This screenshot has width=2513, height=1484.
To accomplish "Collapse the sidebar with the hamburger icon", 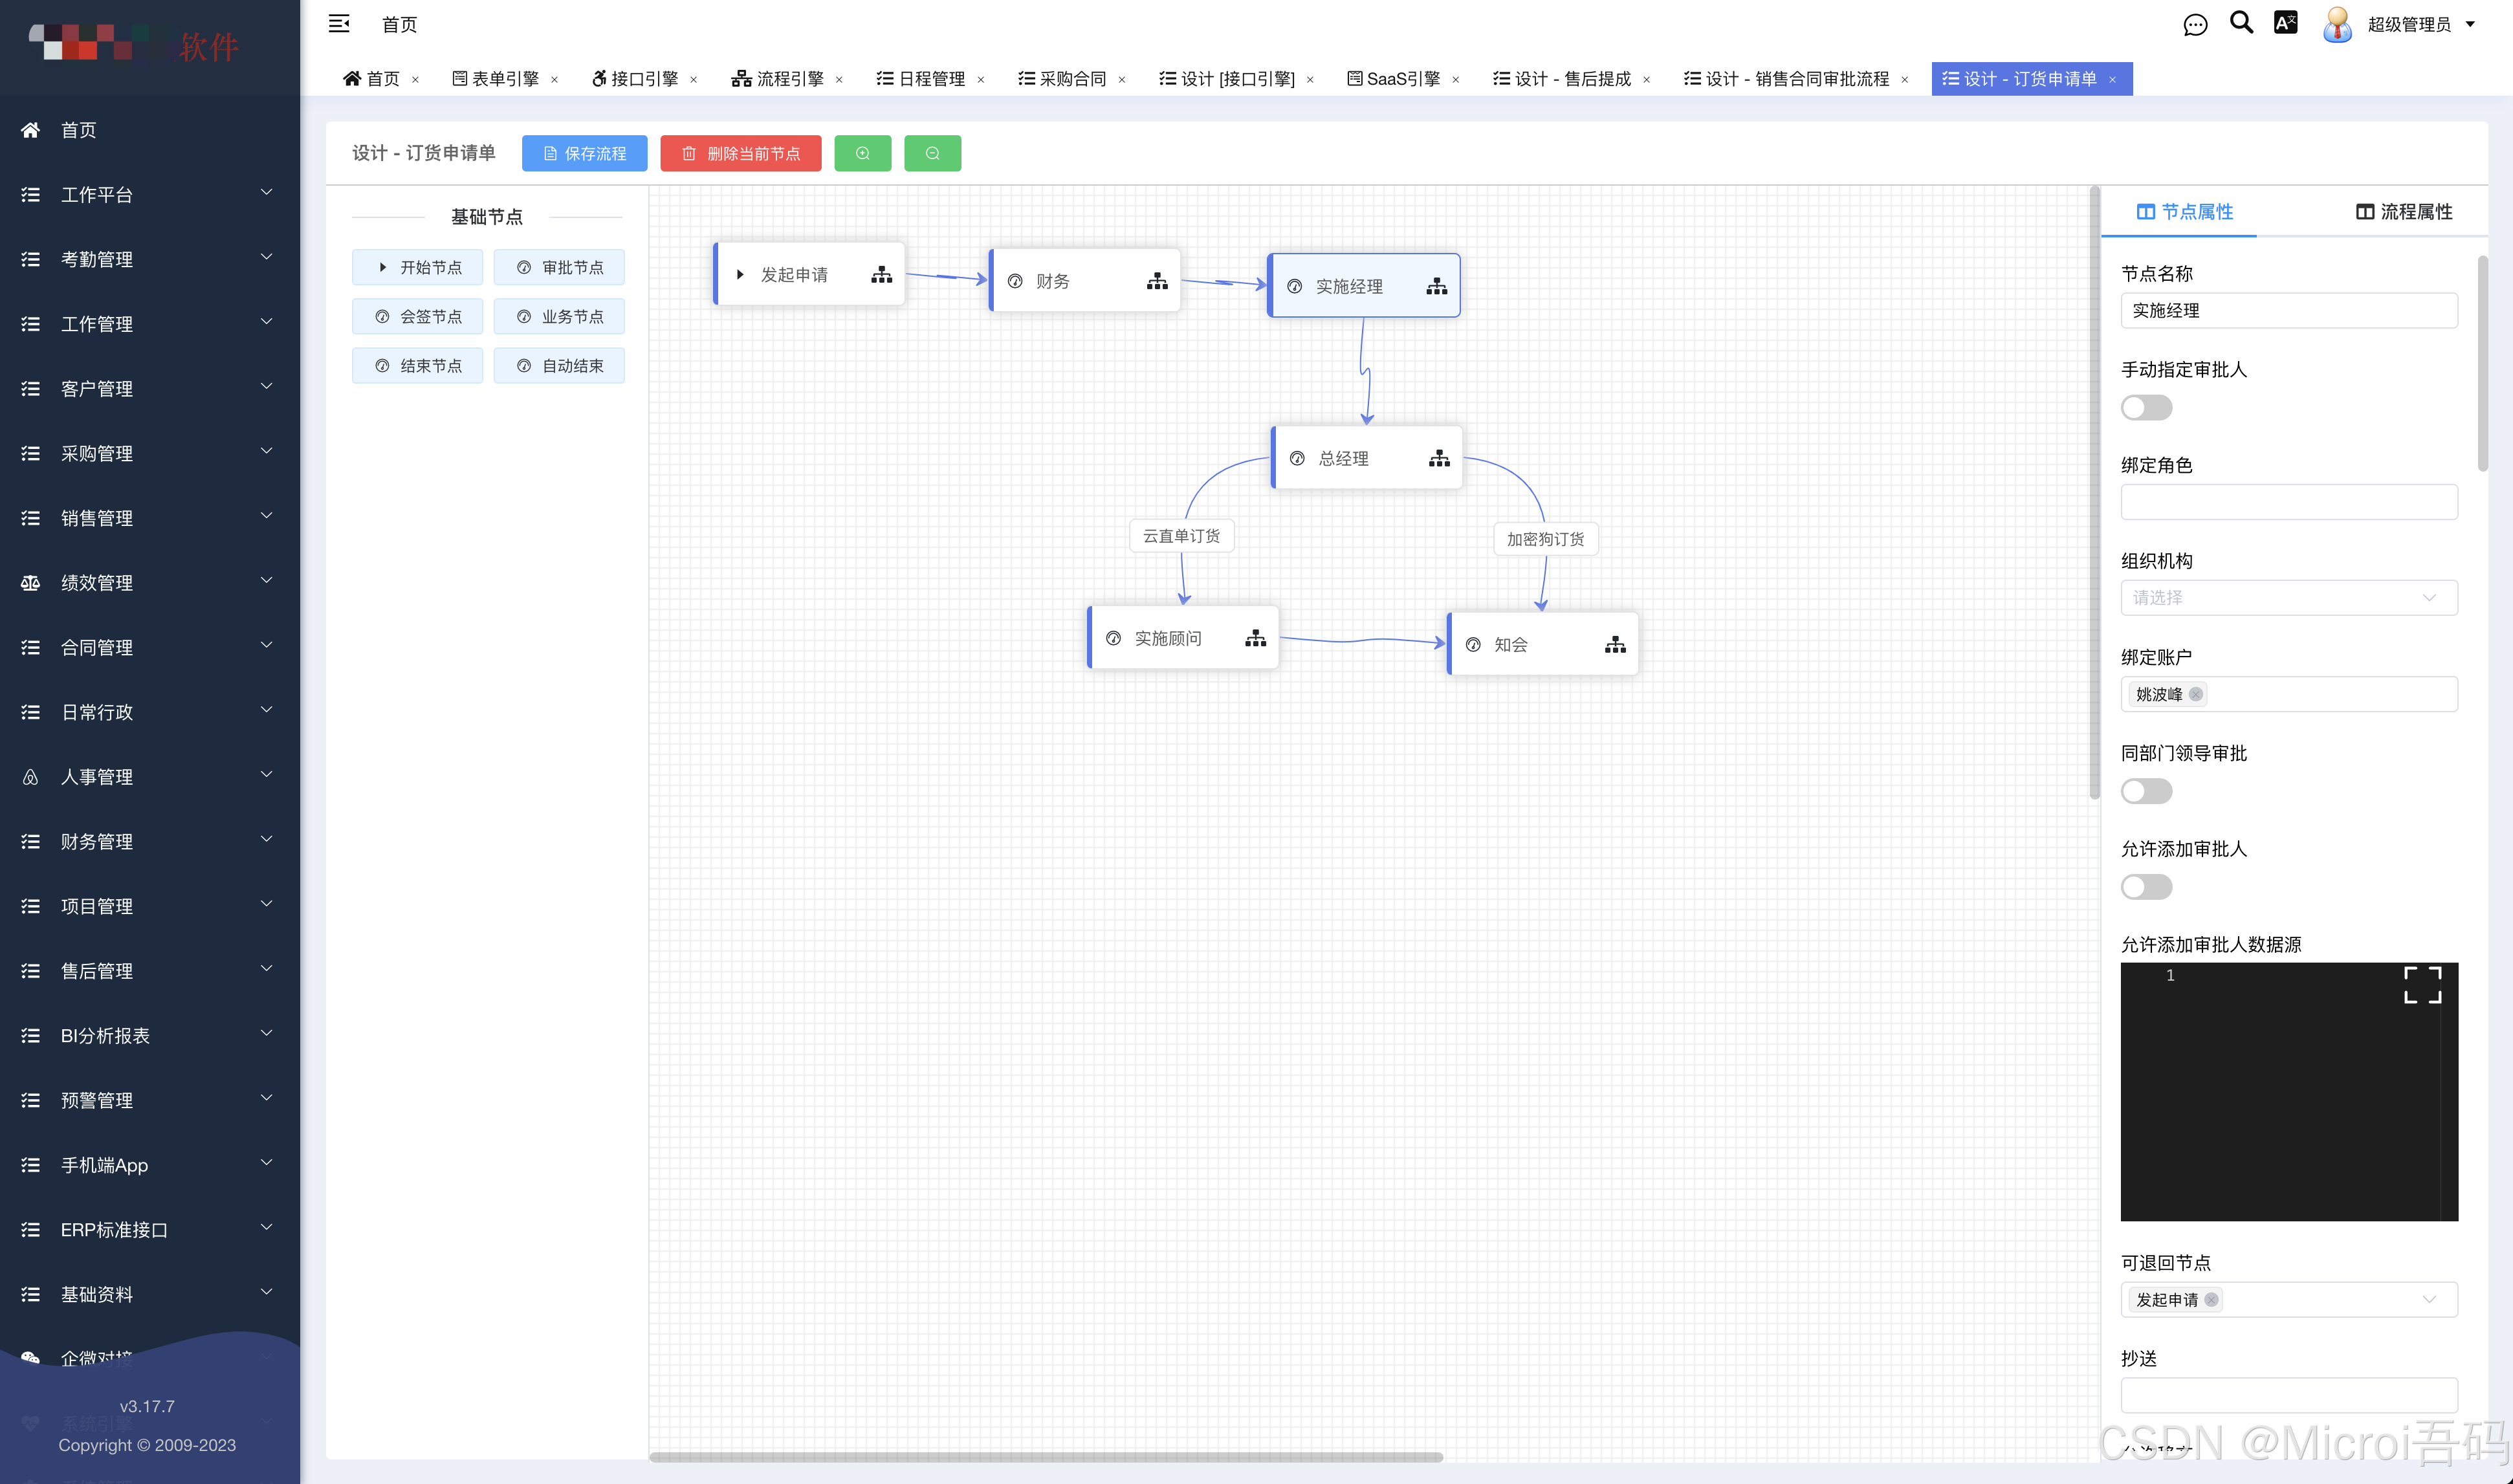I will pos(339,24).
